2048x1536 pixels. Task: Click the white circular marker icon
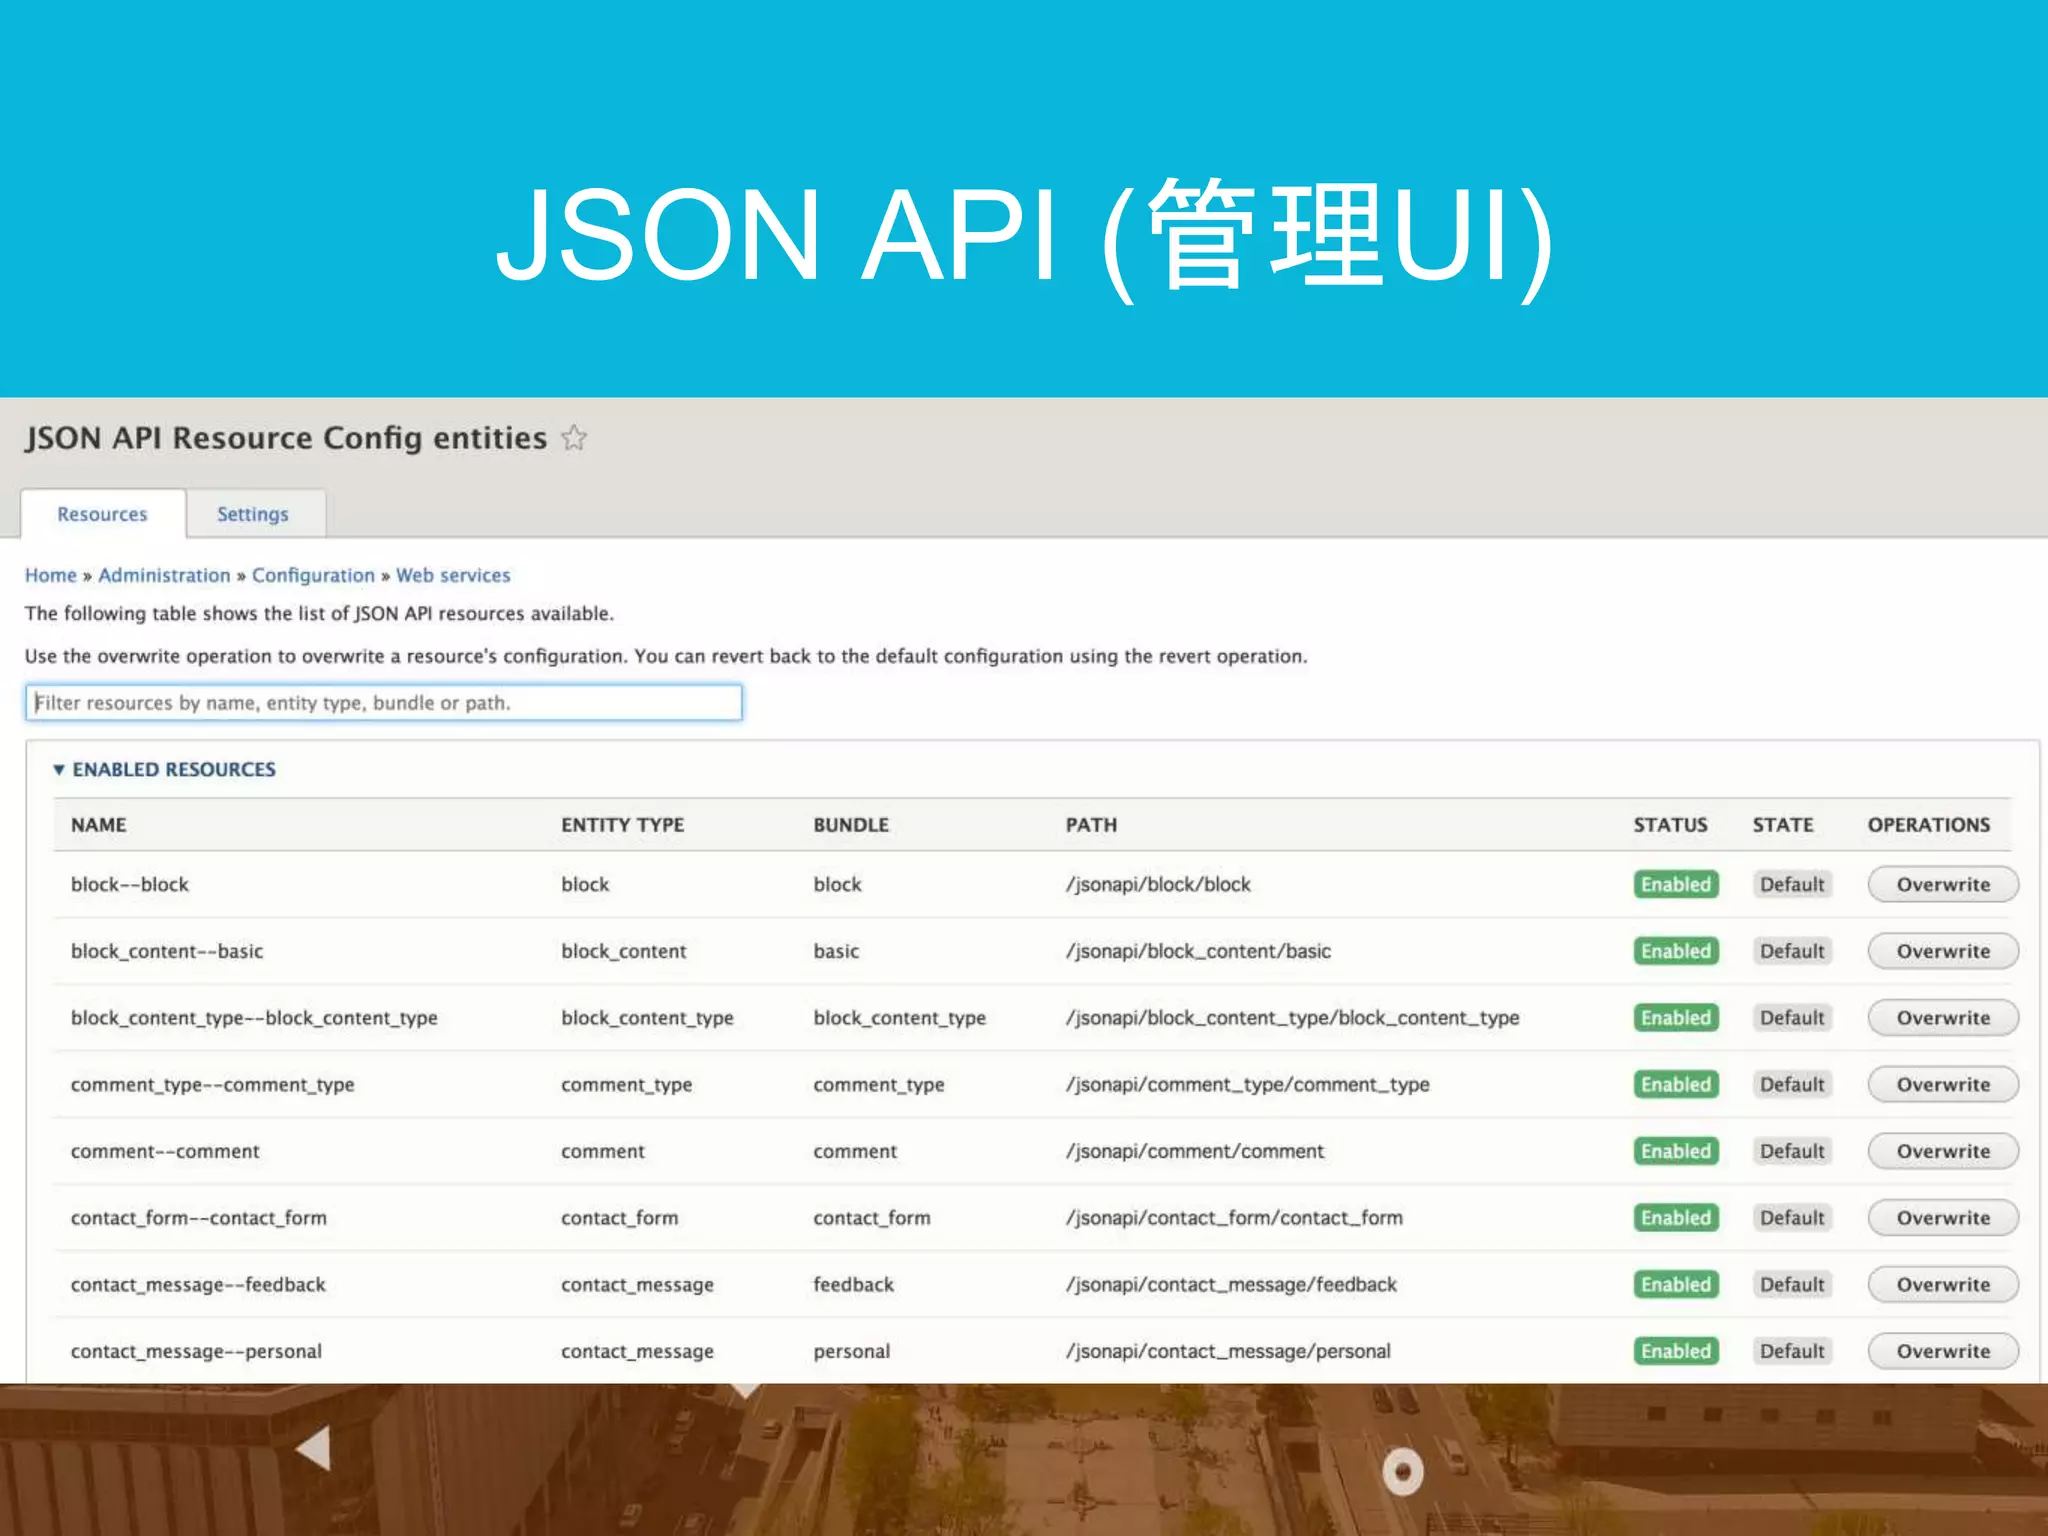click(1403, 1472)
